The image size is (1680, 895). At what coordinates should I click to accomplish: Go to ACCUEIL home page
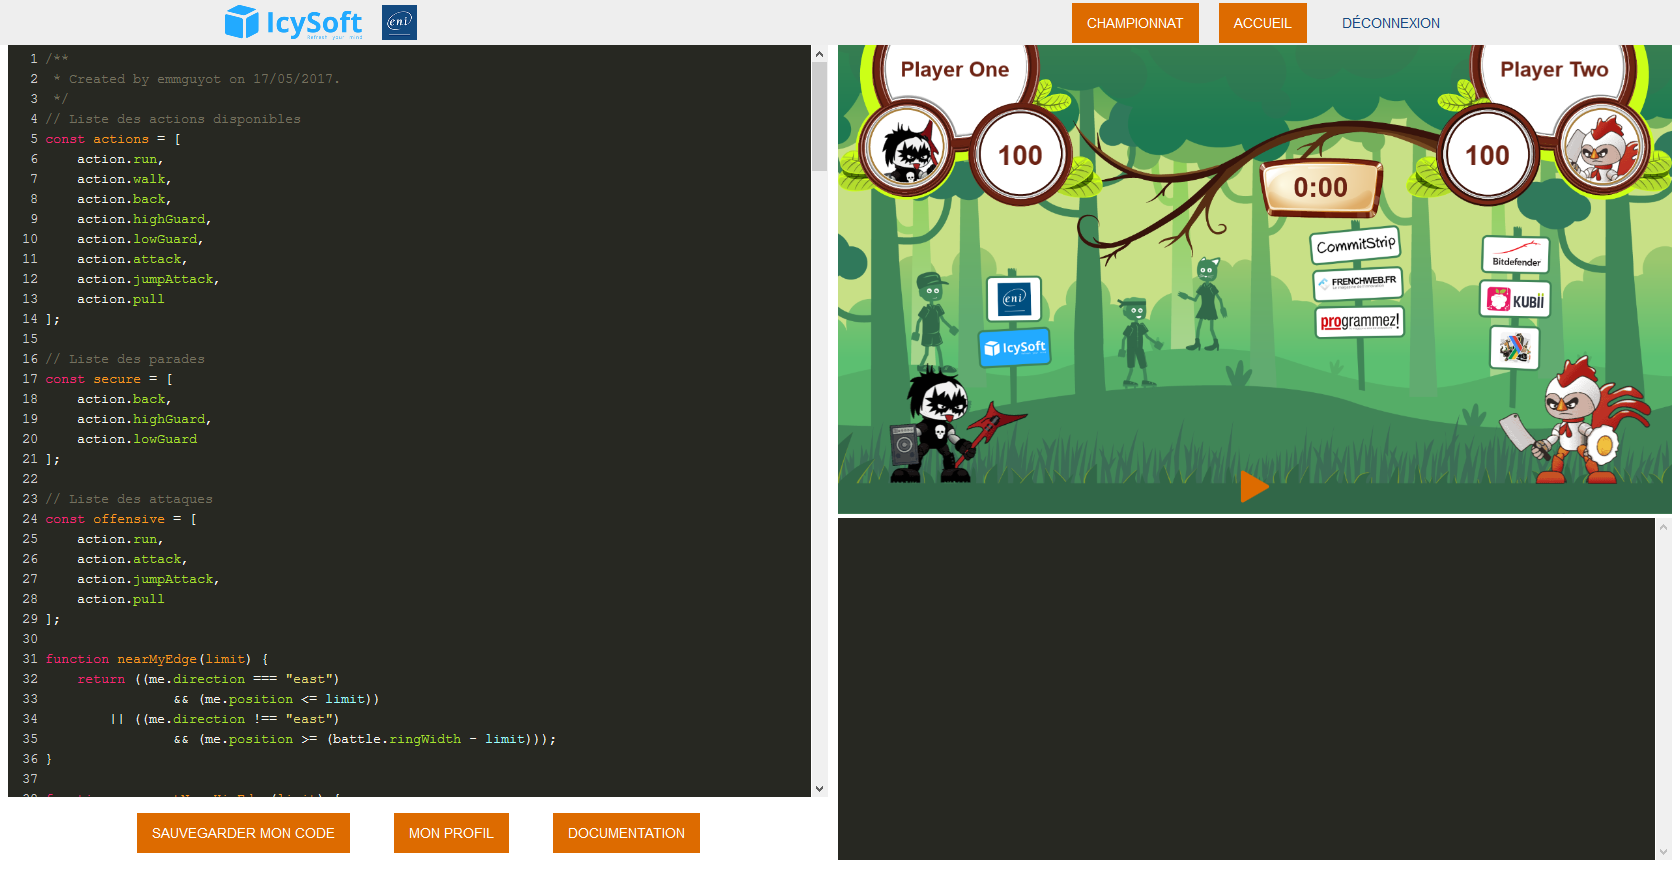pos(1262,23)
